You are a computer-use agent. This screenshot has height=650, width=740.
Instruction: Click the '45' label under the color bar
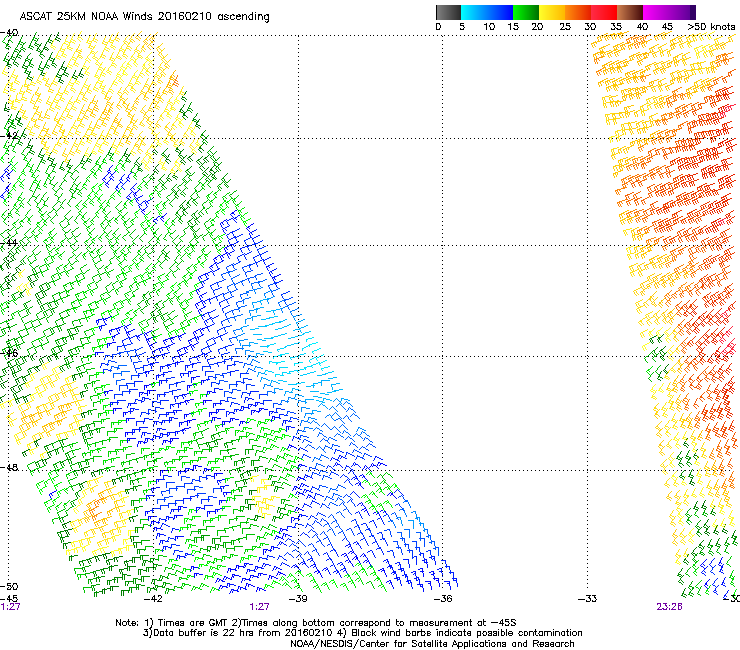667,27
